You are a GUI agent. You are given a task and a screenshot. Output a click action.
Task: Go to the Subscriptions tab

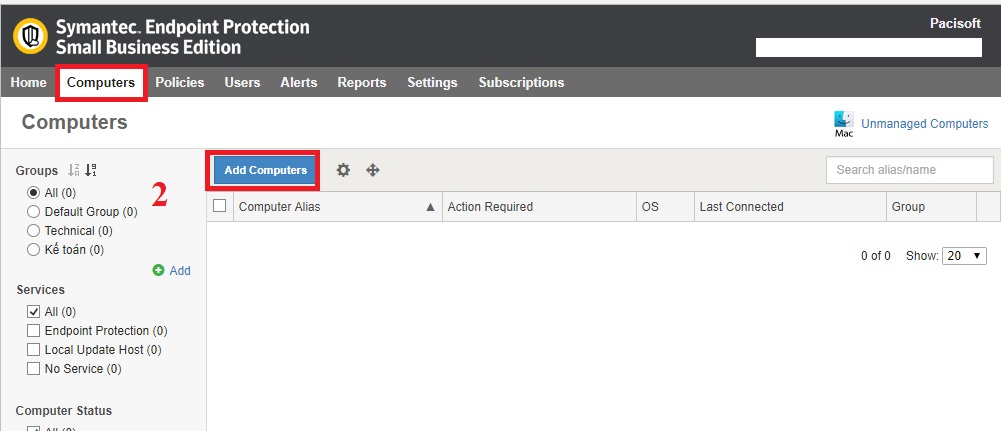522,82
